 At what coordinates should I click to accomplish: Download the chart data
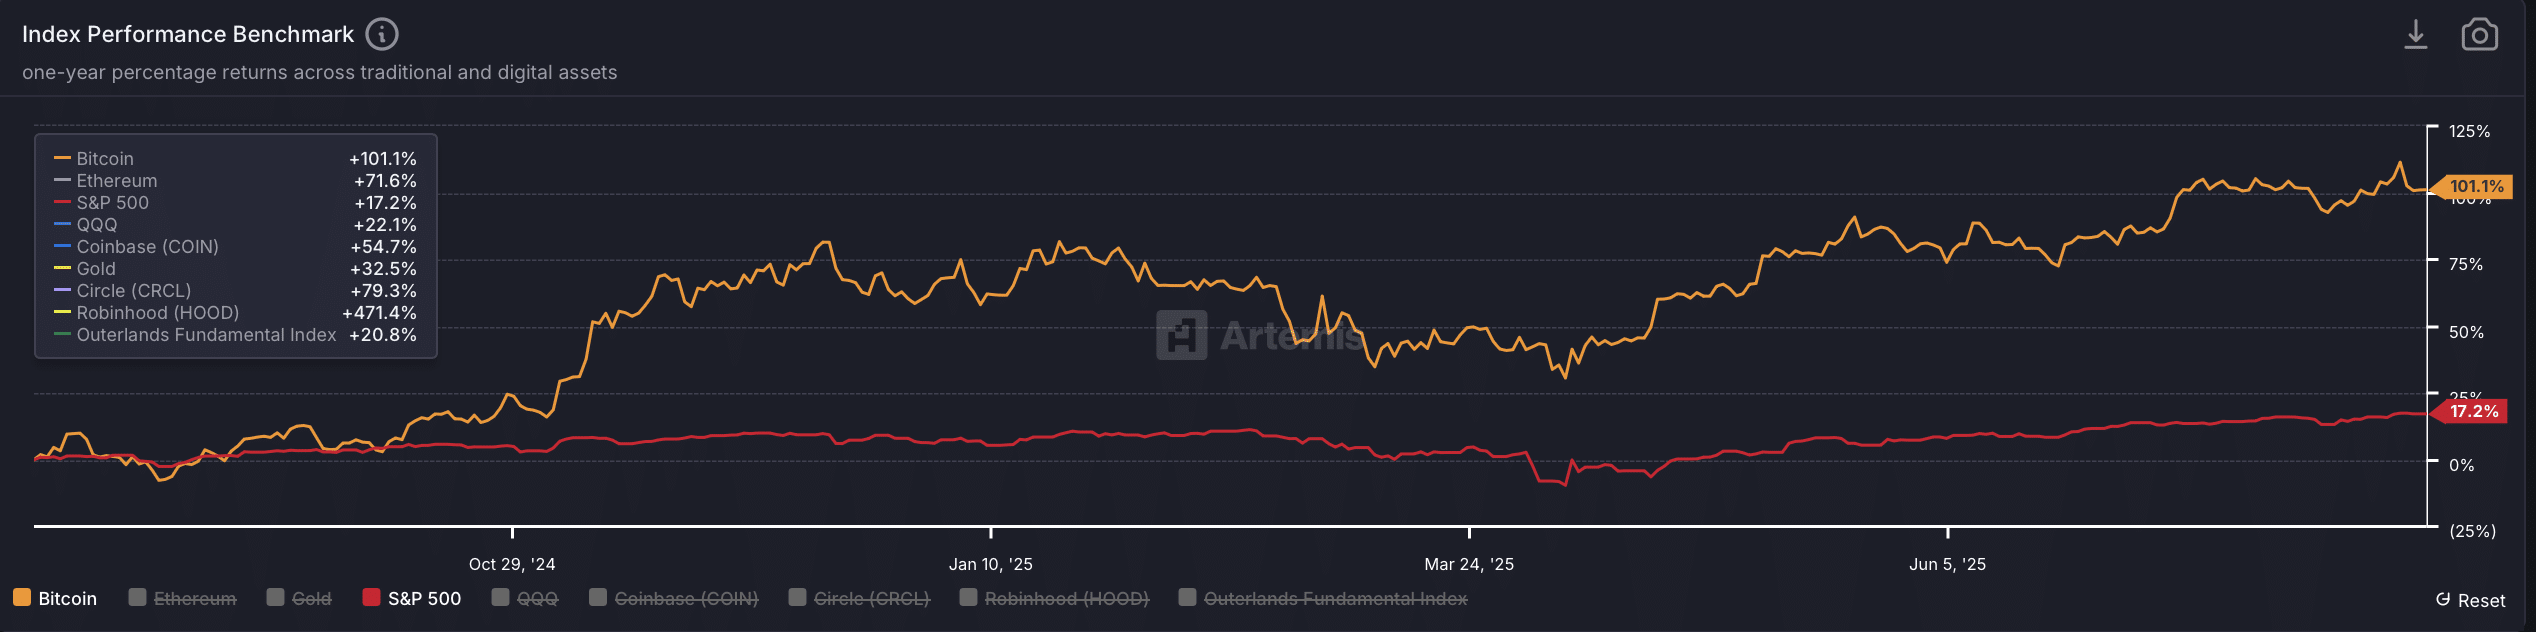pyautogui.click(x=2415, y=35)
